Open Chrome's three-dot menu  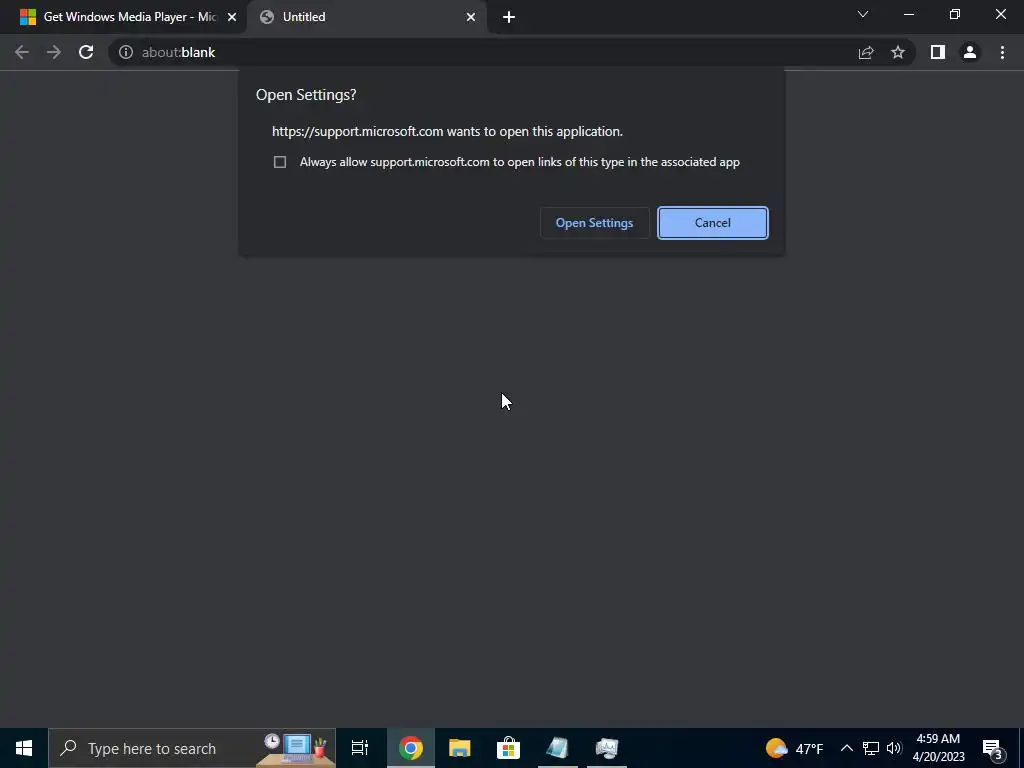point(1002,52)
